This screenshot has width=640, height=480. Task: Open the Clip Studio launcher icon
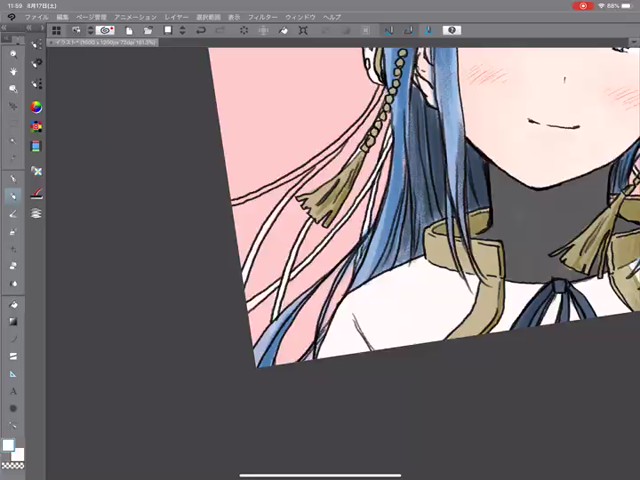point(105,31)
